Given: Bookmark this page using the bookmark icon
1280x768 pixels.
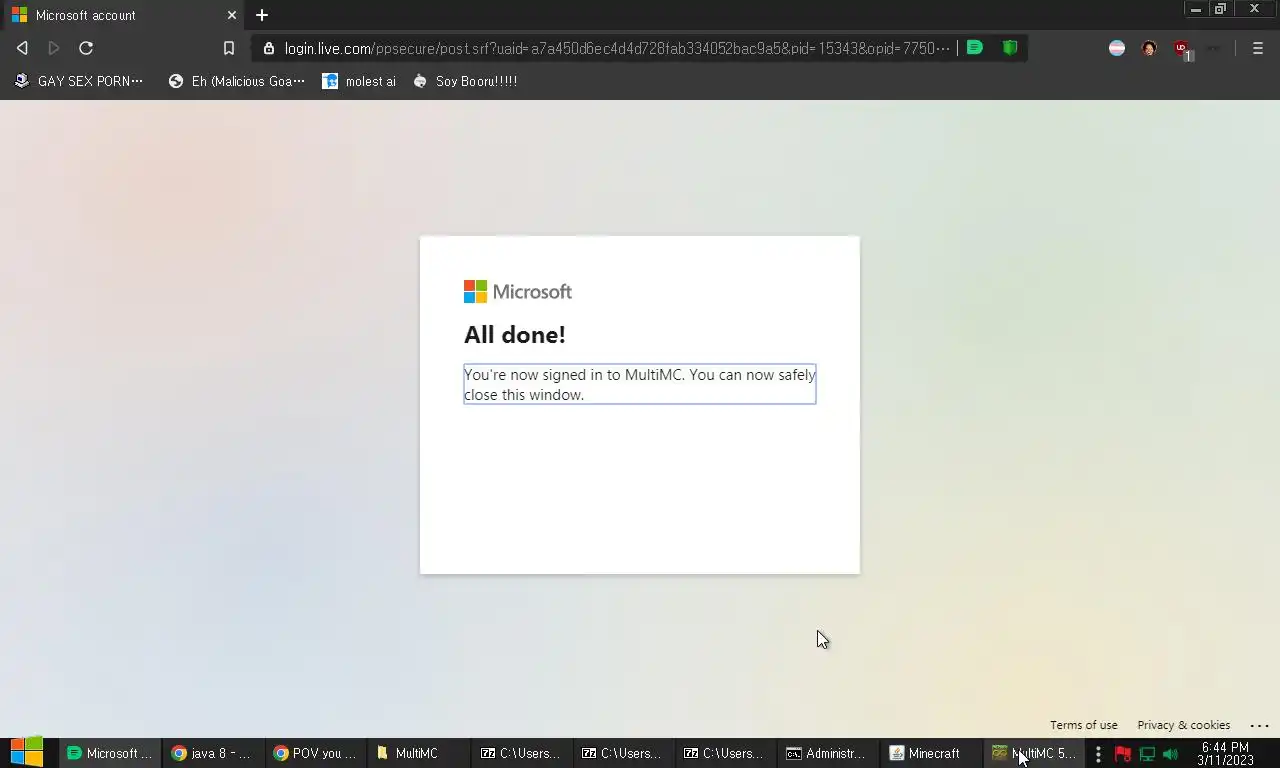Looking at the screenshot, I should click(x=229, y=48).
